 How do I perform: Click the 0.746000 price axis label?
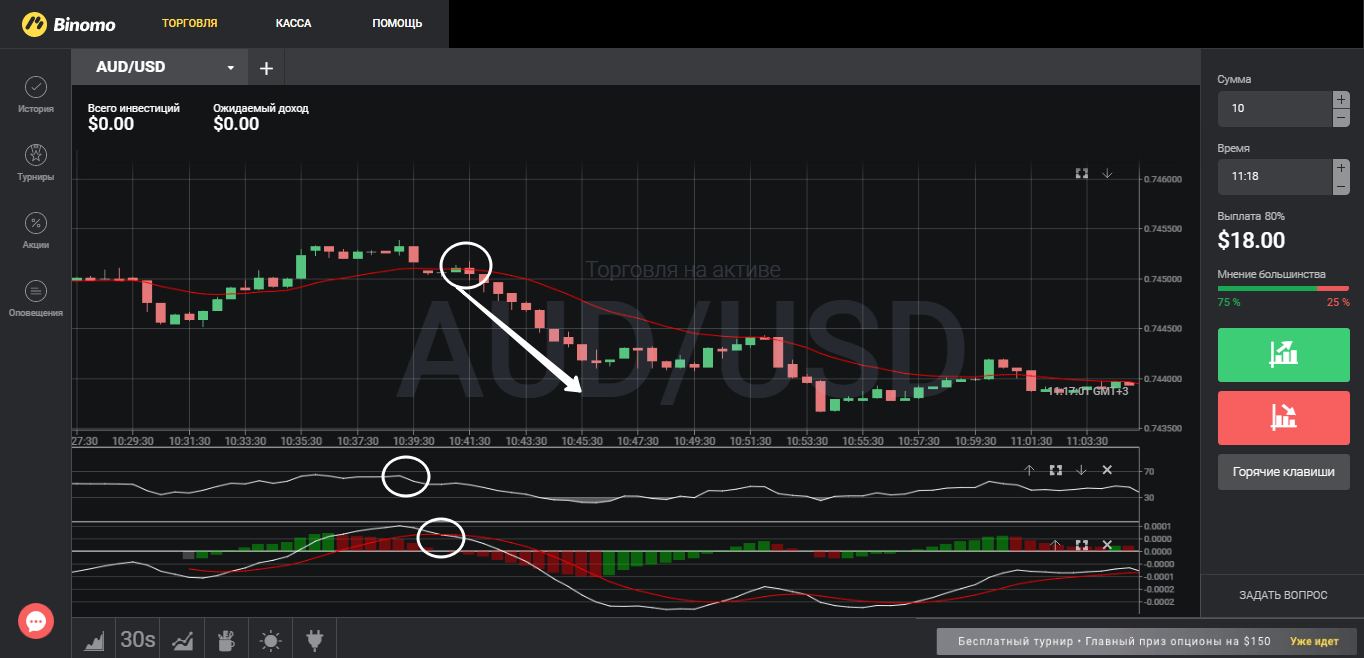pos(1162,179)
